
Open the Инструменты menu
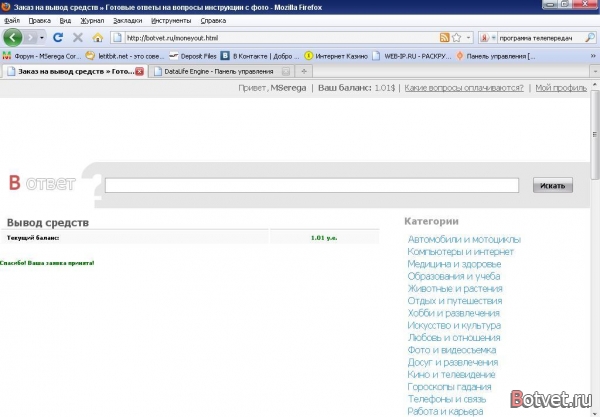click(x=171, y=21)
